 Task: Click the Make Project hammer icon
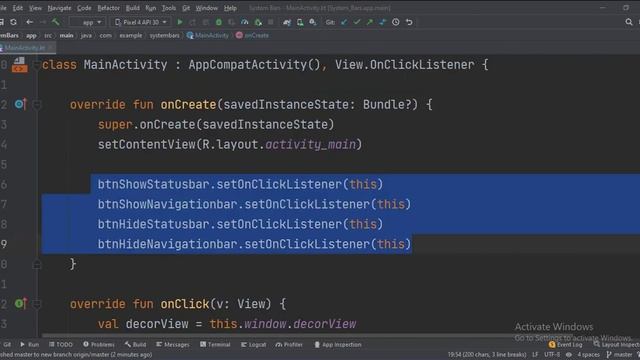pos(55,22)
